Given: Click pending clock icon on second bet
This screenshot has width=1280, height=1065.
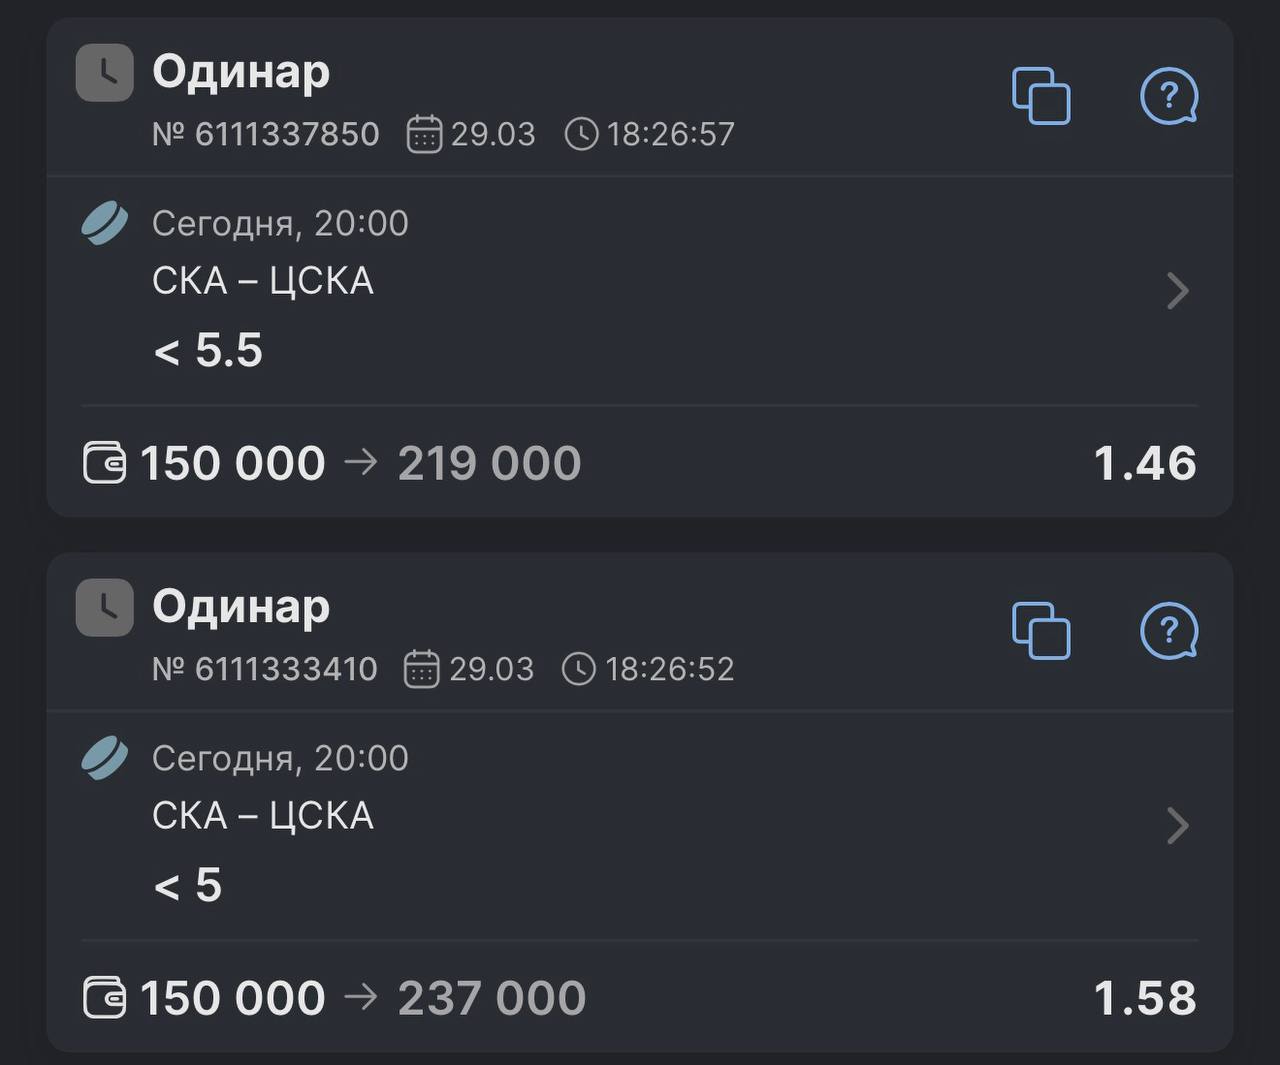Looking at the screenshot, I should (x=104, y=607).
